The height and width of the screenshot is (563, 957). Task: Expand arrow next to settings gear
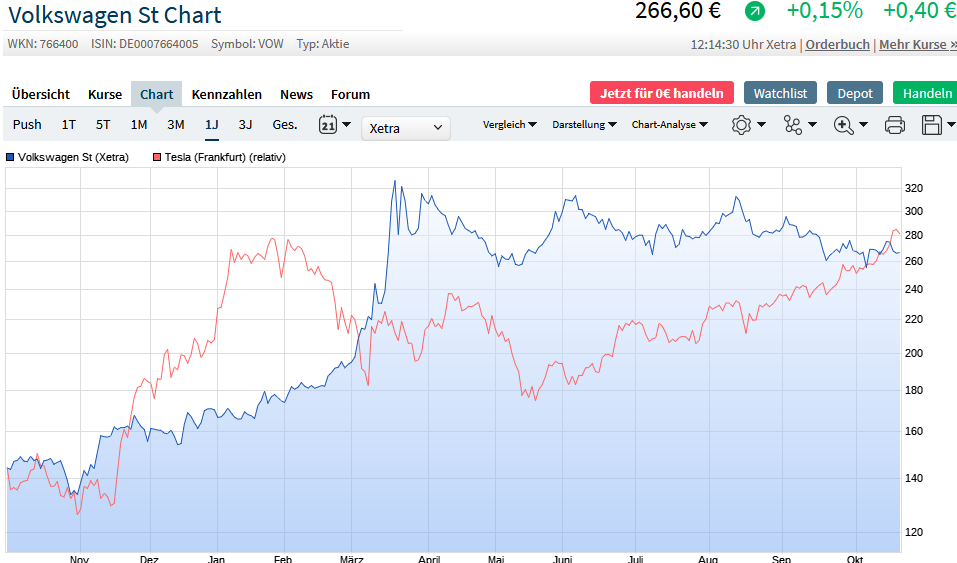[x=762, y=125]
